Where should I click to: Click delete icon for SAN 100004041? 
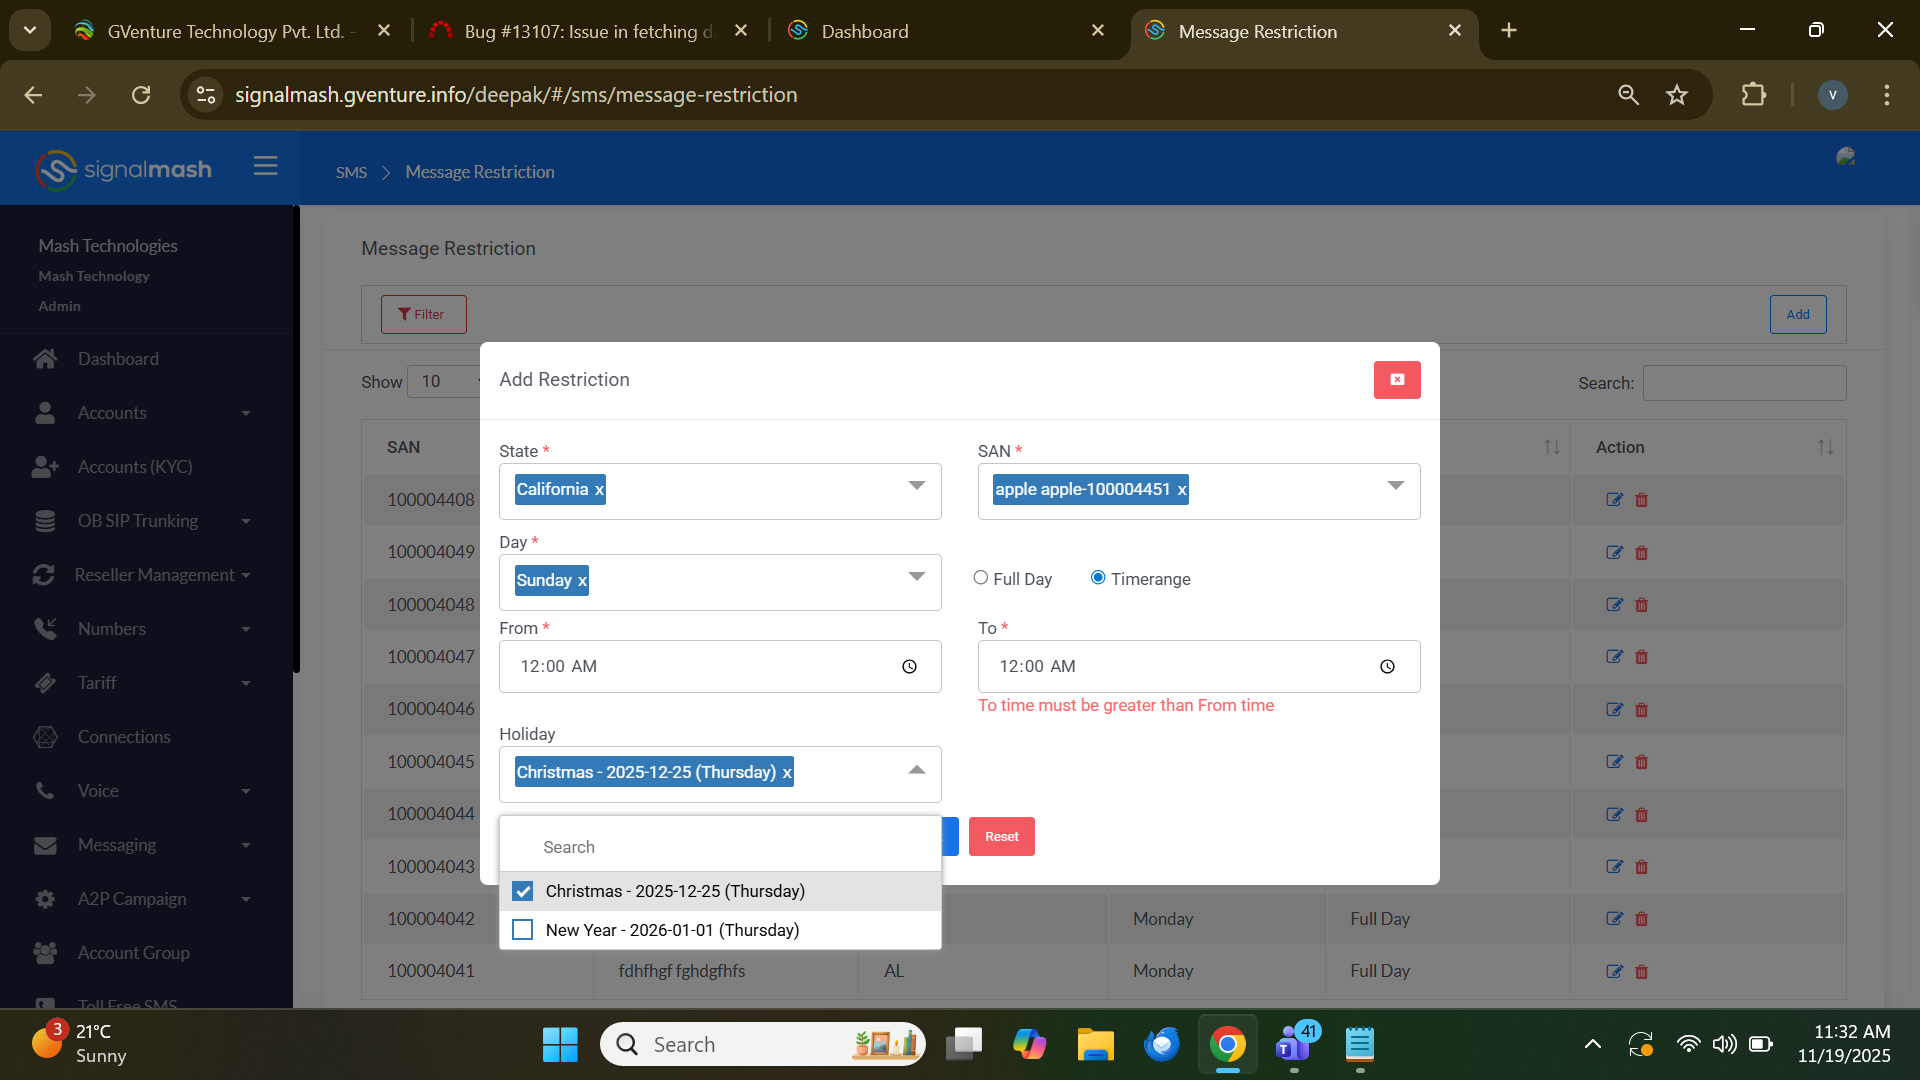coord(1641,971)
